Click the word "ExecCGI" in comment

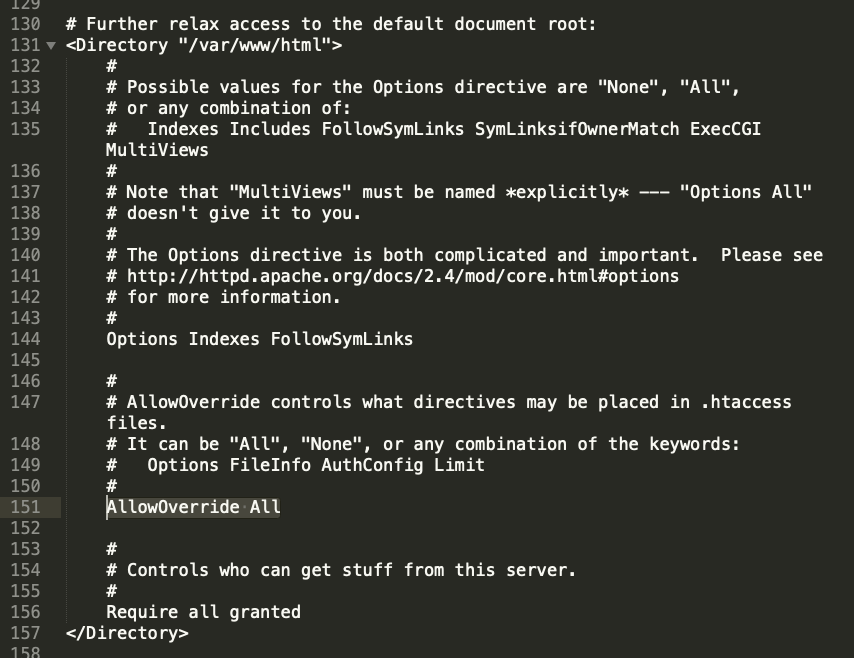[726, 129]
